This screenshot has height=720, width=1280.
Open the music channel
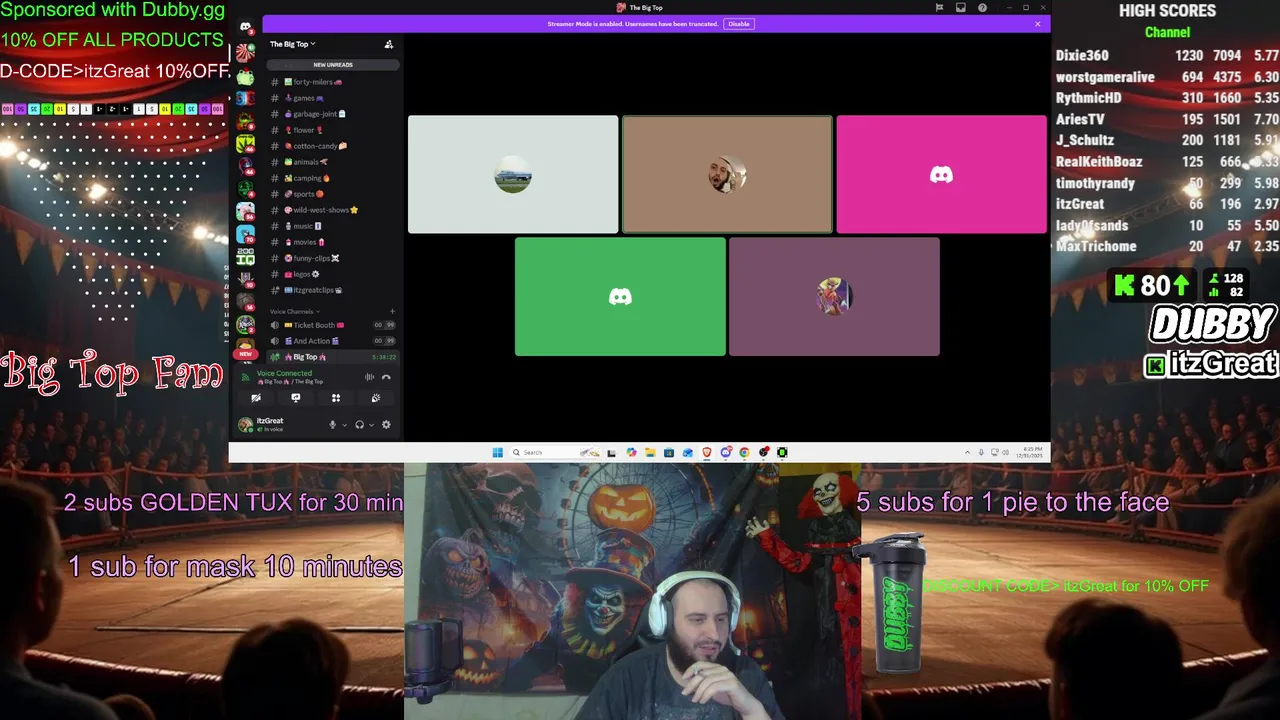pyautogui.click(x=333, y=226)
